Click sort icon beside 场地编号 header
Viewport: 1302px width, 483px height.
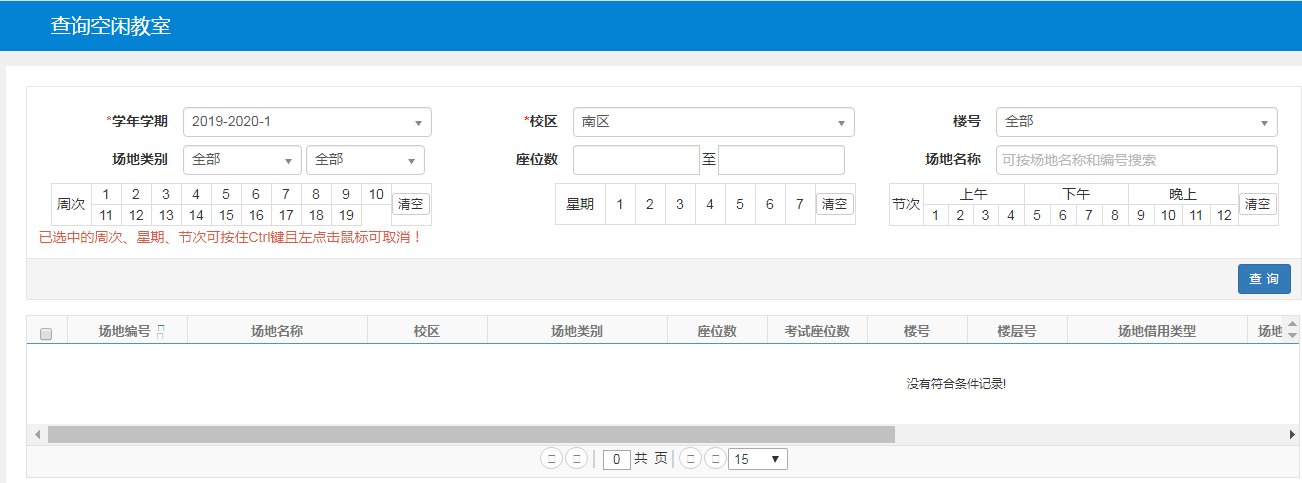pos(160,332)
